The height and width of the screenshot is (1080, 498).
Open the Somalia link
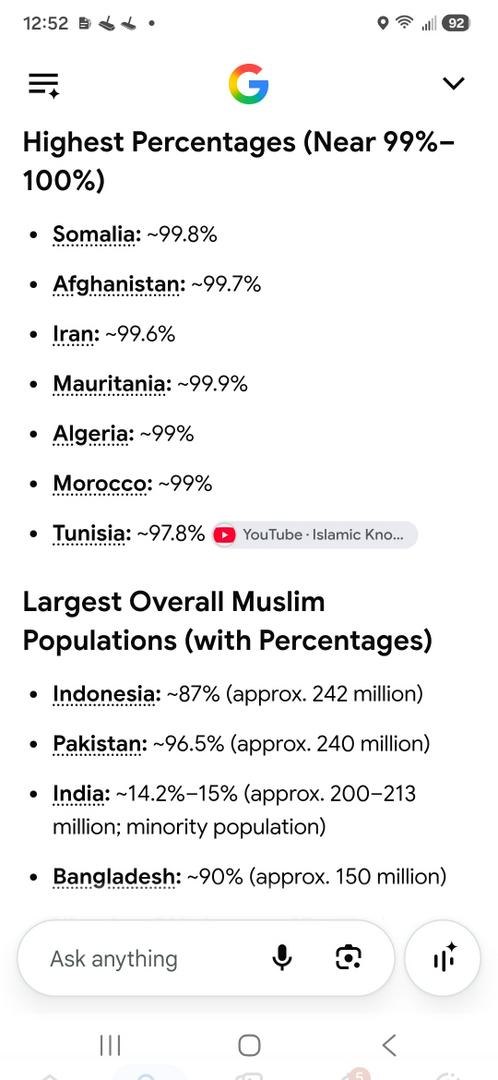(x=96, y=235)
